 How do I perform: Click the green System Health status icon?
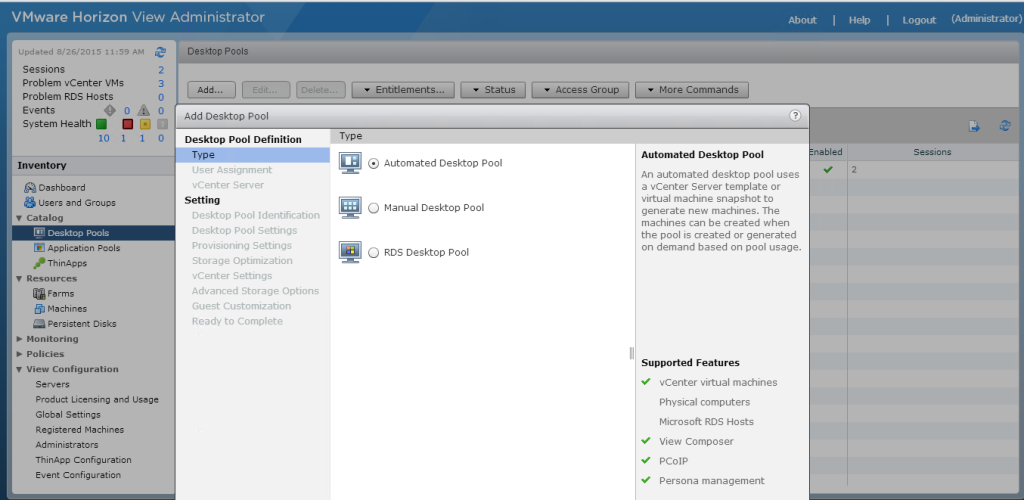pyautogui.click(x=101, y=124)
